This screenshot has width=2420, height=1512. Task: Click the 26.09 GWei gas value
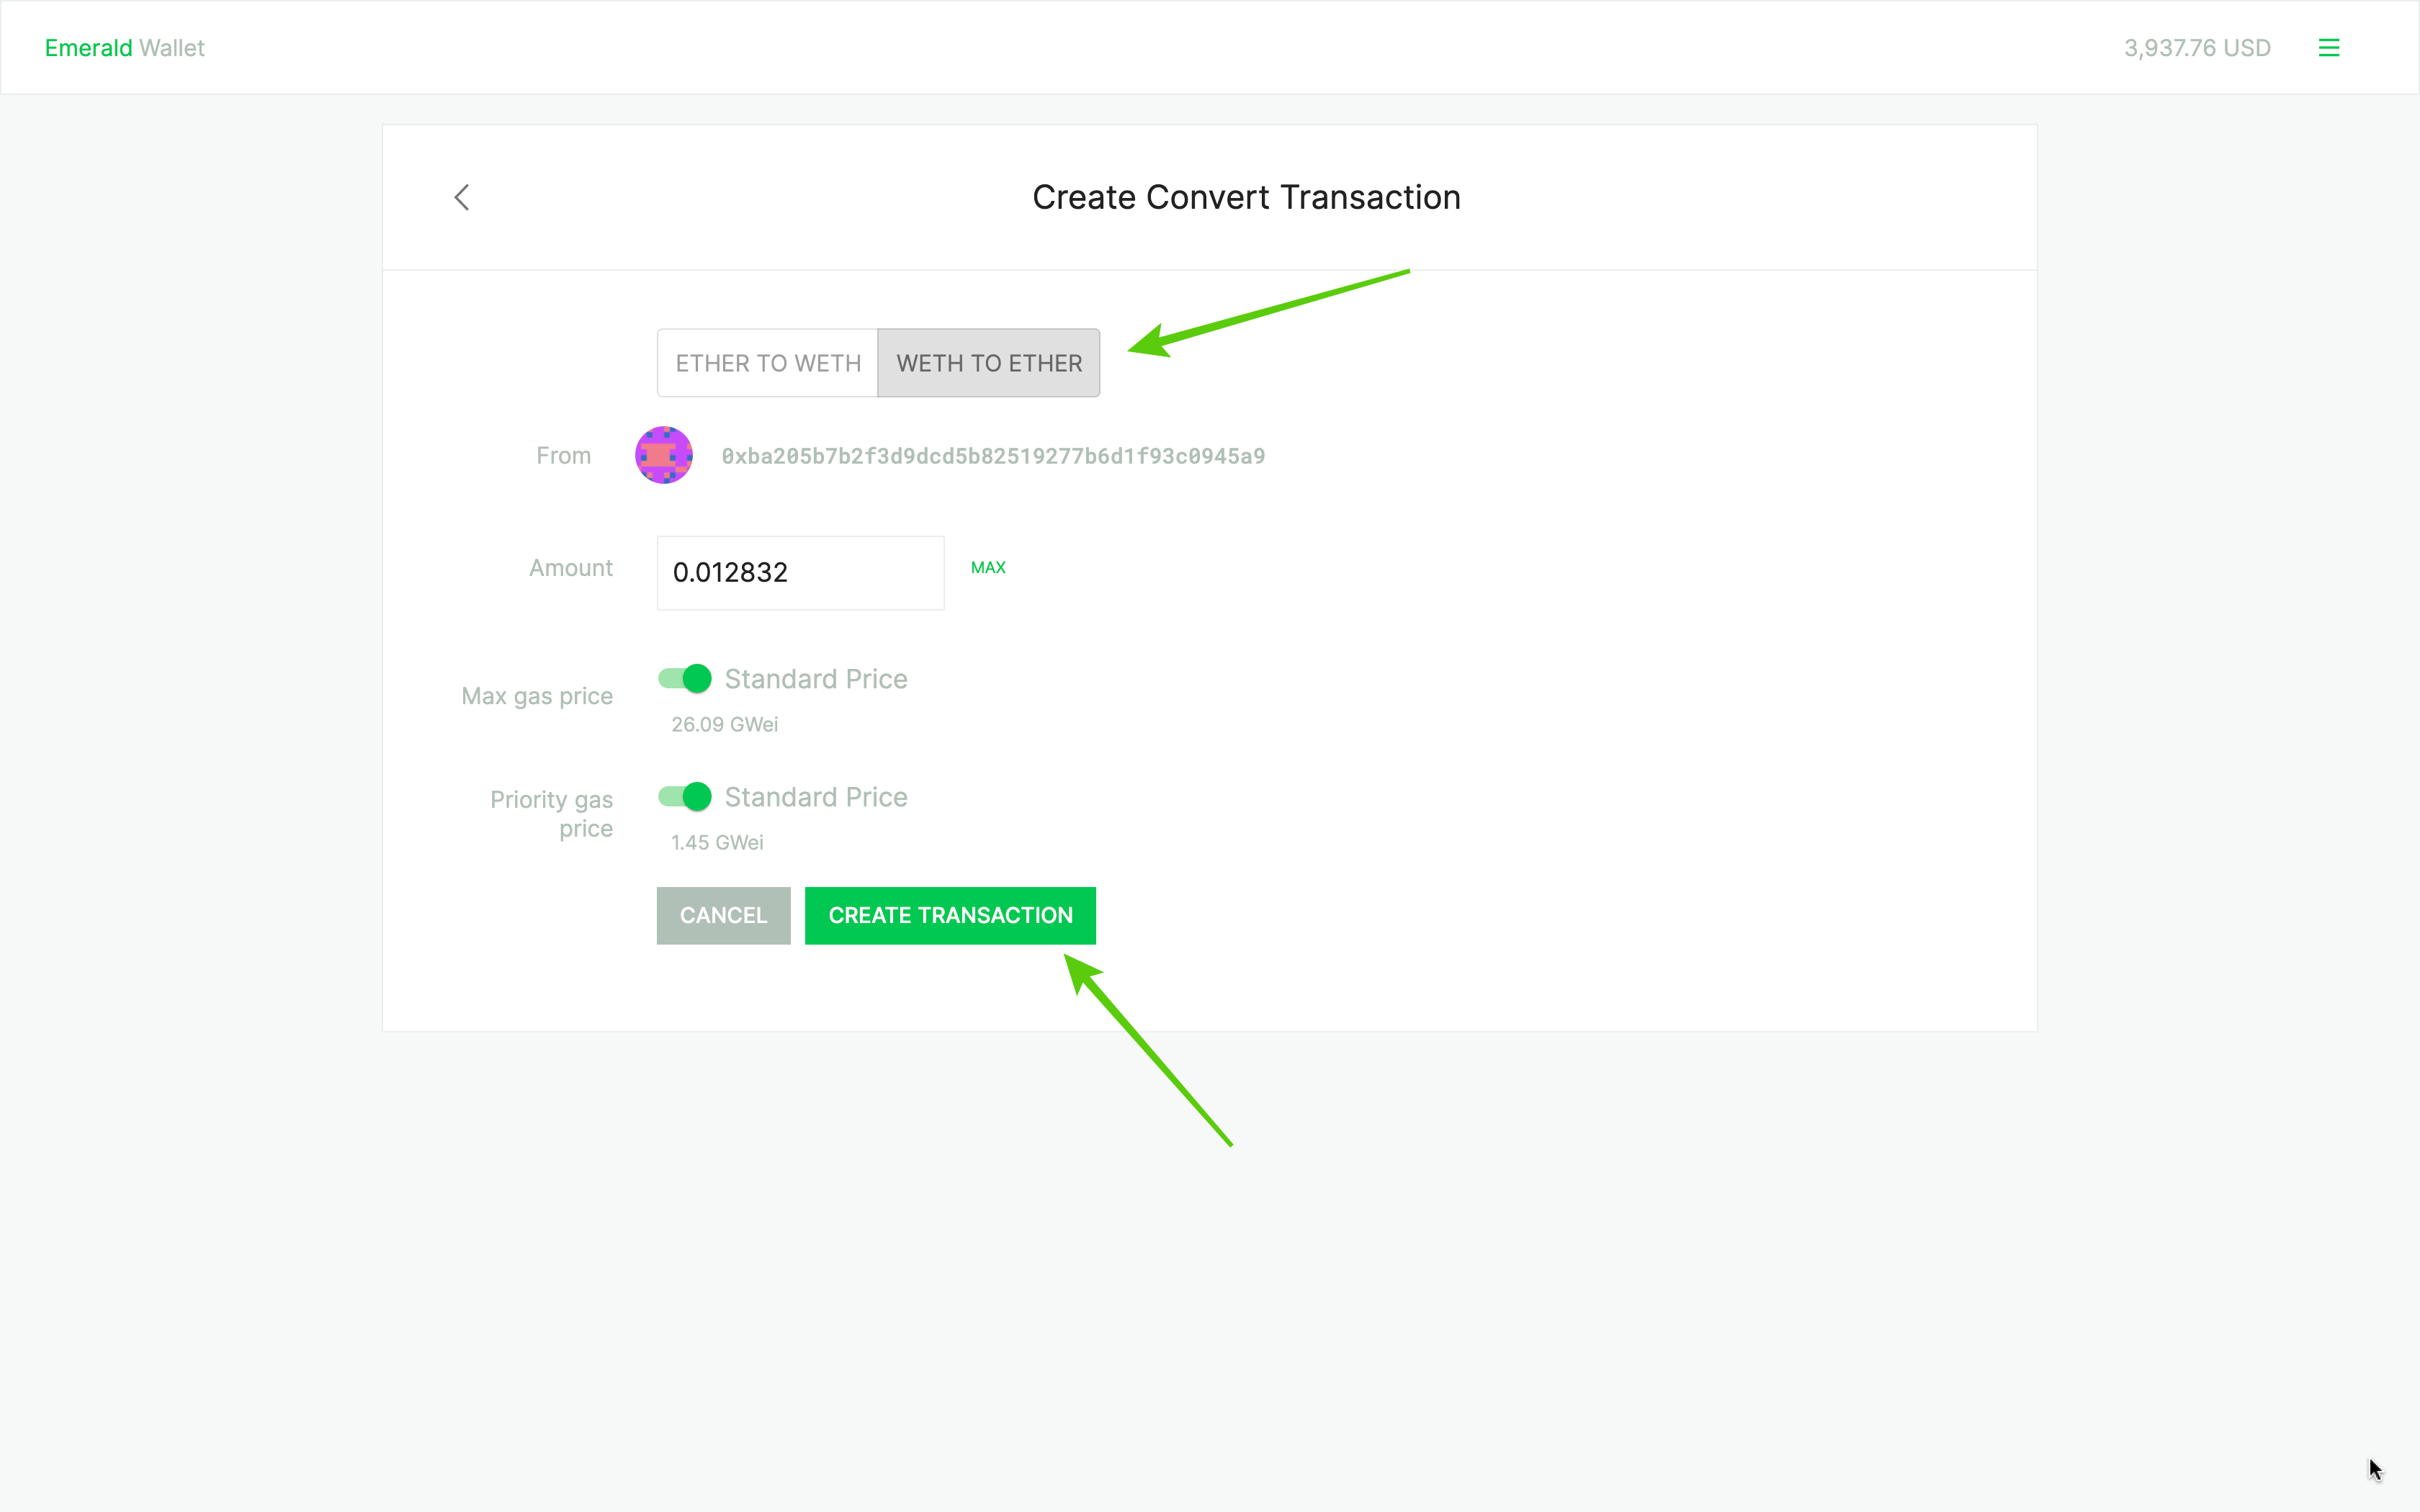(x=724, y=724)
